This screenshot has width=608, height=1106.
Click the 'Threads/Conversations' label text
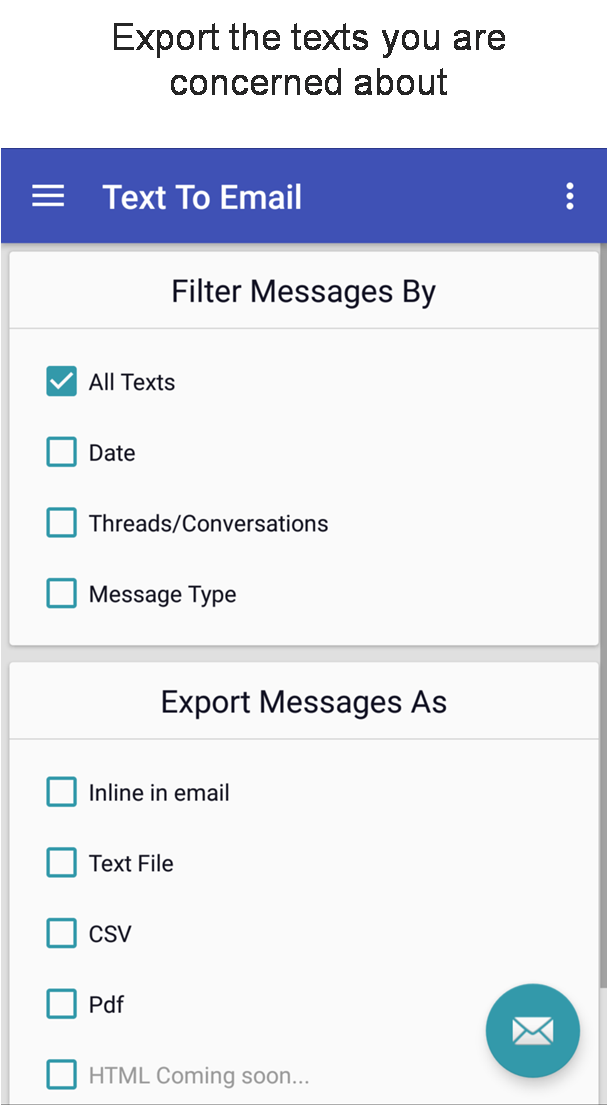[208, 523]
